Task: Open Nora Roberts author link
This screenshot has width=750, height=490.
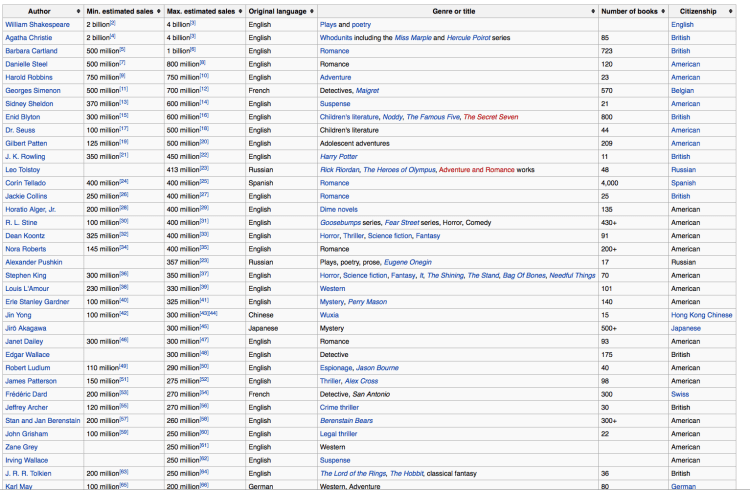Action: (x=26, y=249)
